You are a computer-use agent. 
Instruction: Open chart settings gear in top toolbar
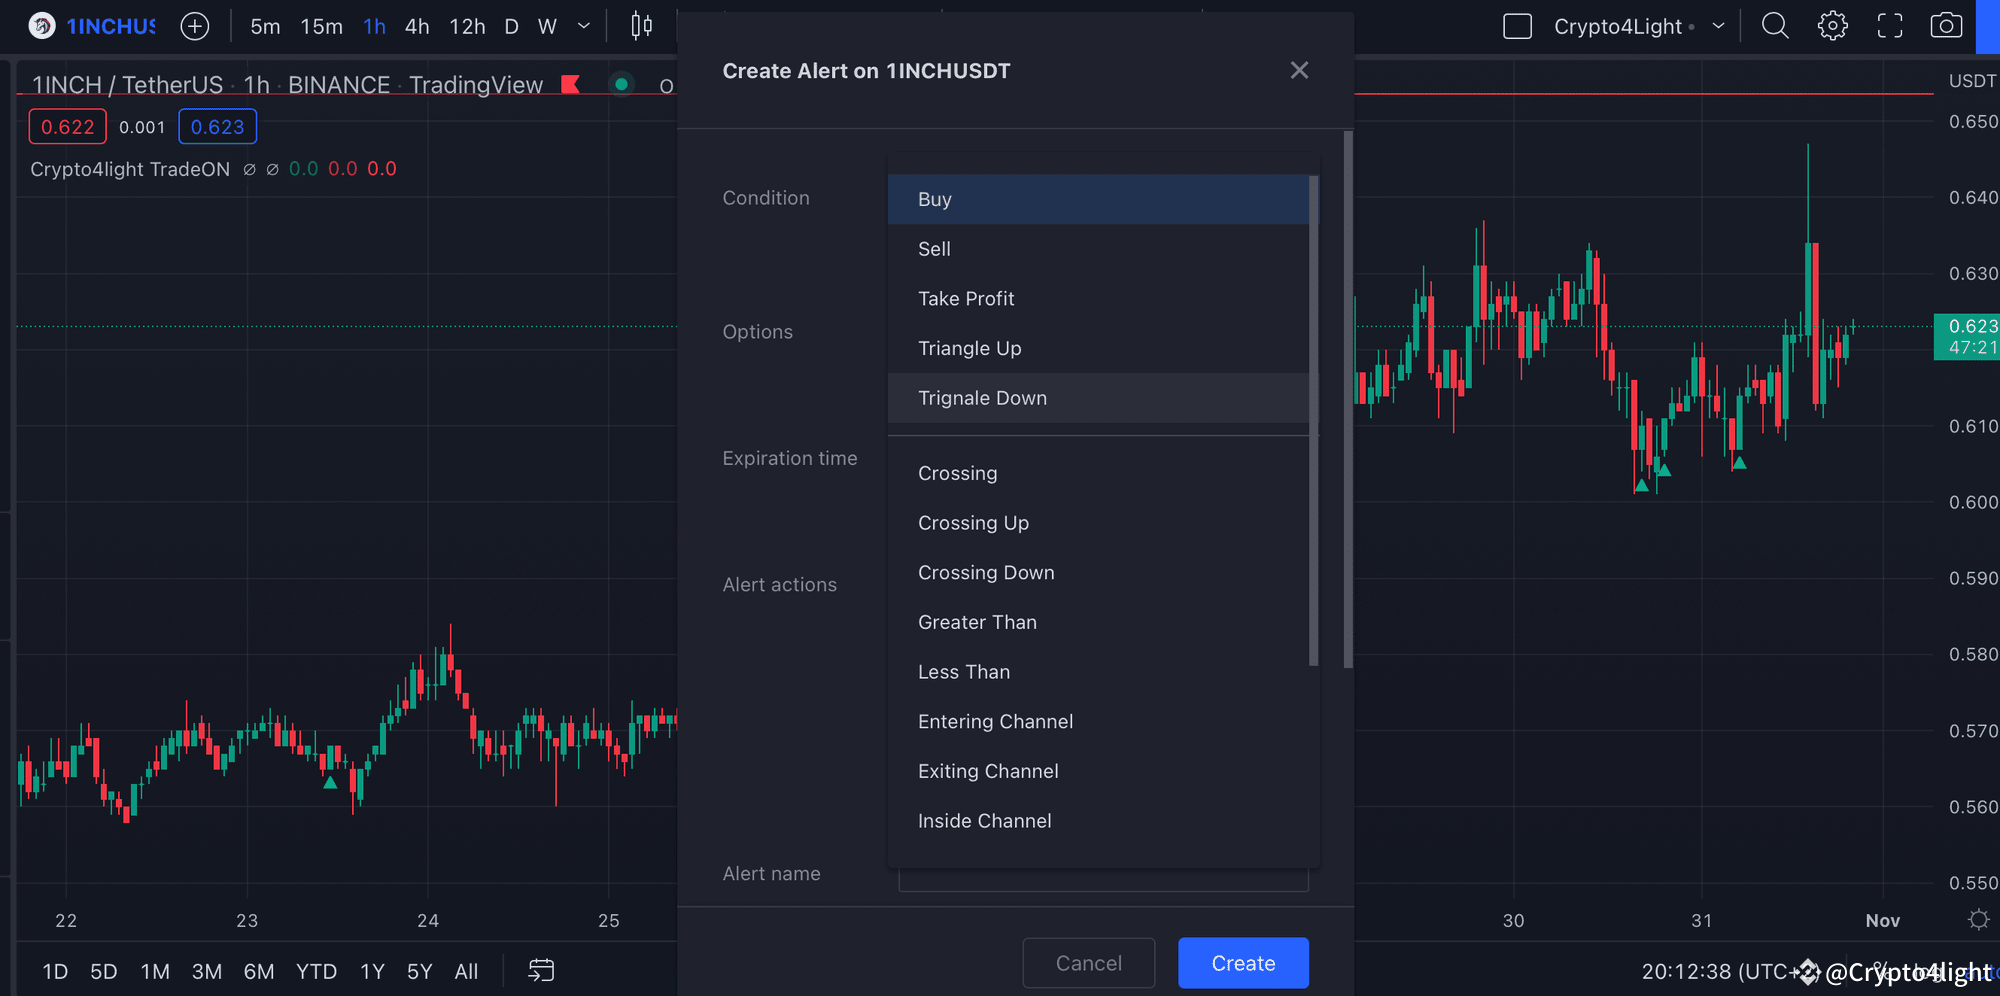coord(1832,26)
